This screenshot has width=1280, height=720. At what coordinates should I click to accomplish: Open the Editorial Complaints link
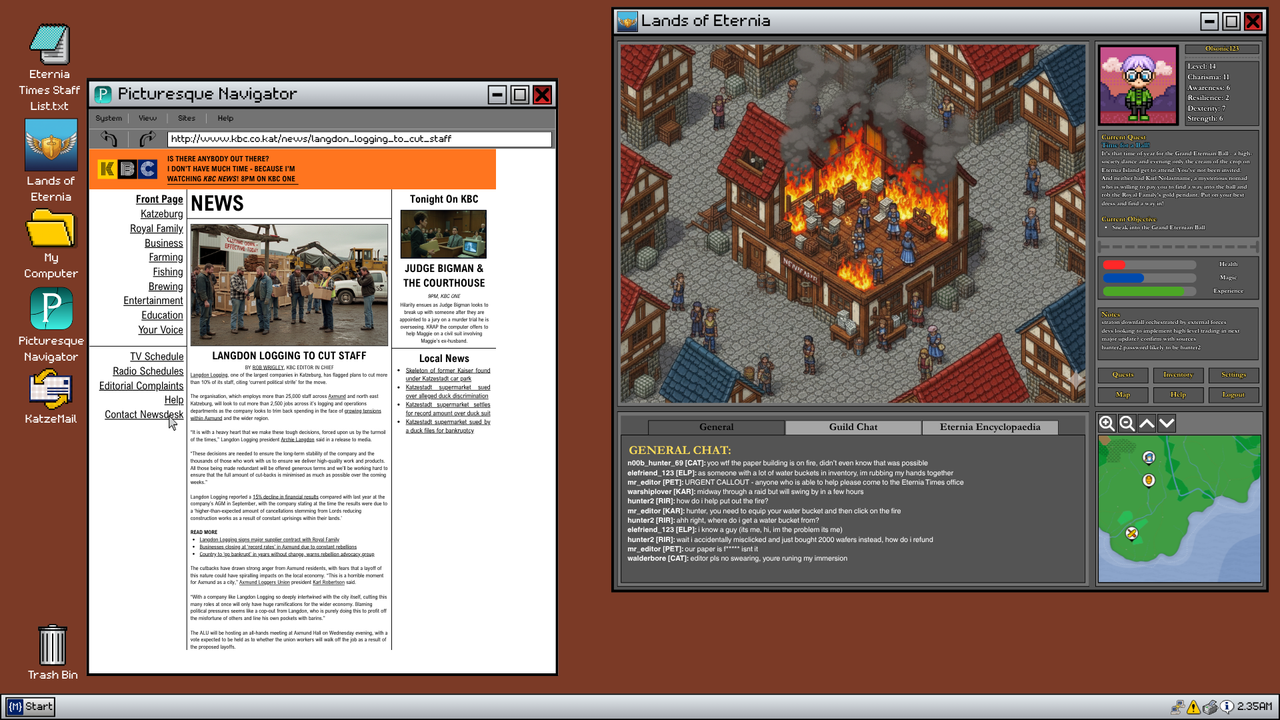pos(141,385)
